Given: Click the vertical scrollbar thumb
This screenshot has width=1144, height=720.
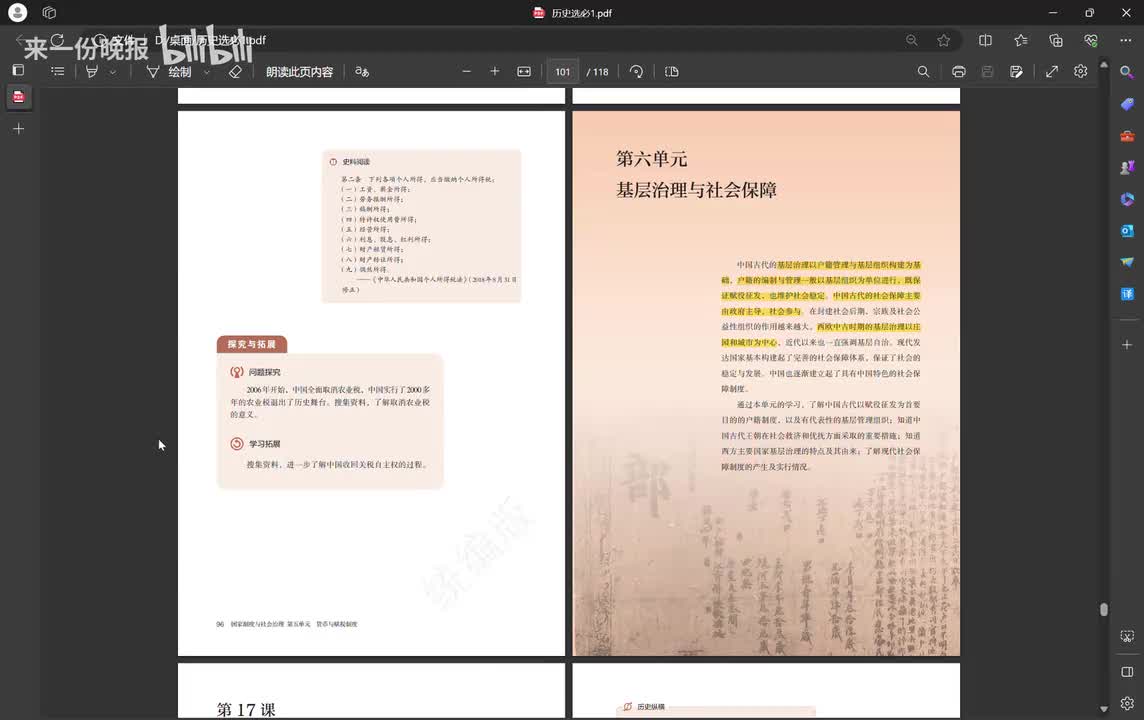Looking at the screenshot, I should pos(1104,609).
